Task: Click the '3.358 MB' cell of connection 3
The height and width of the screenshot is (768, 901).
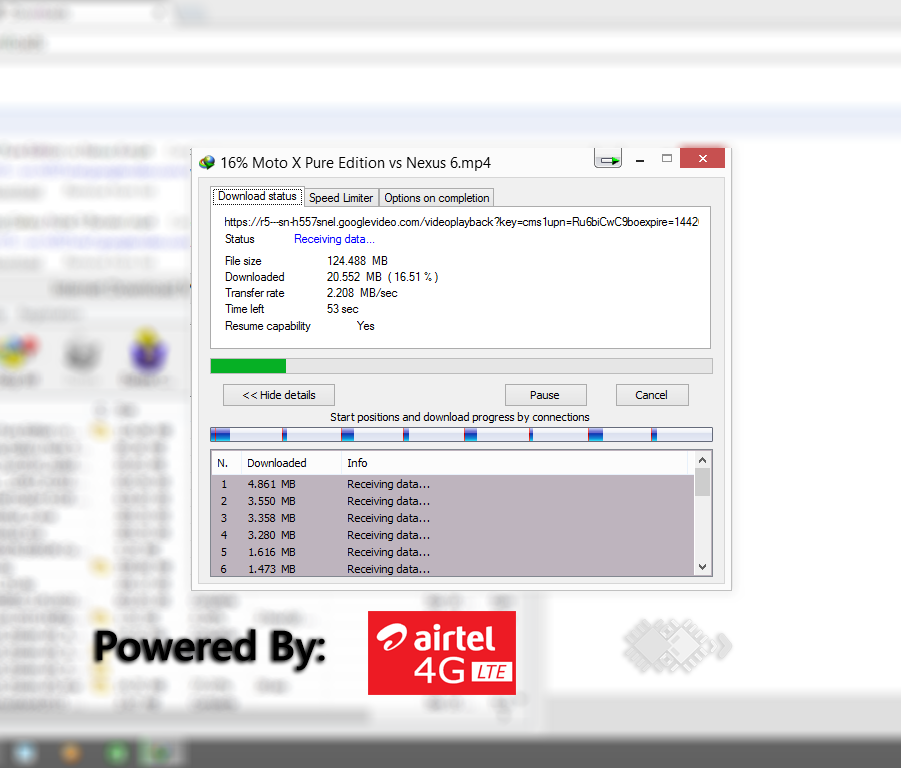Action: [x=272, y=518]
